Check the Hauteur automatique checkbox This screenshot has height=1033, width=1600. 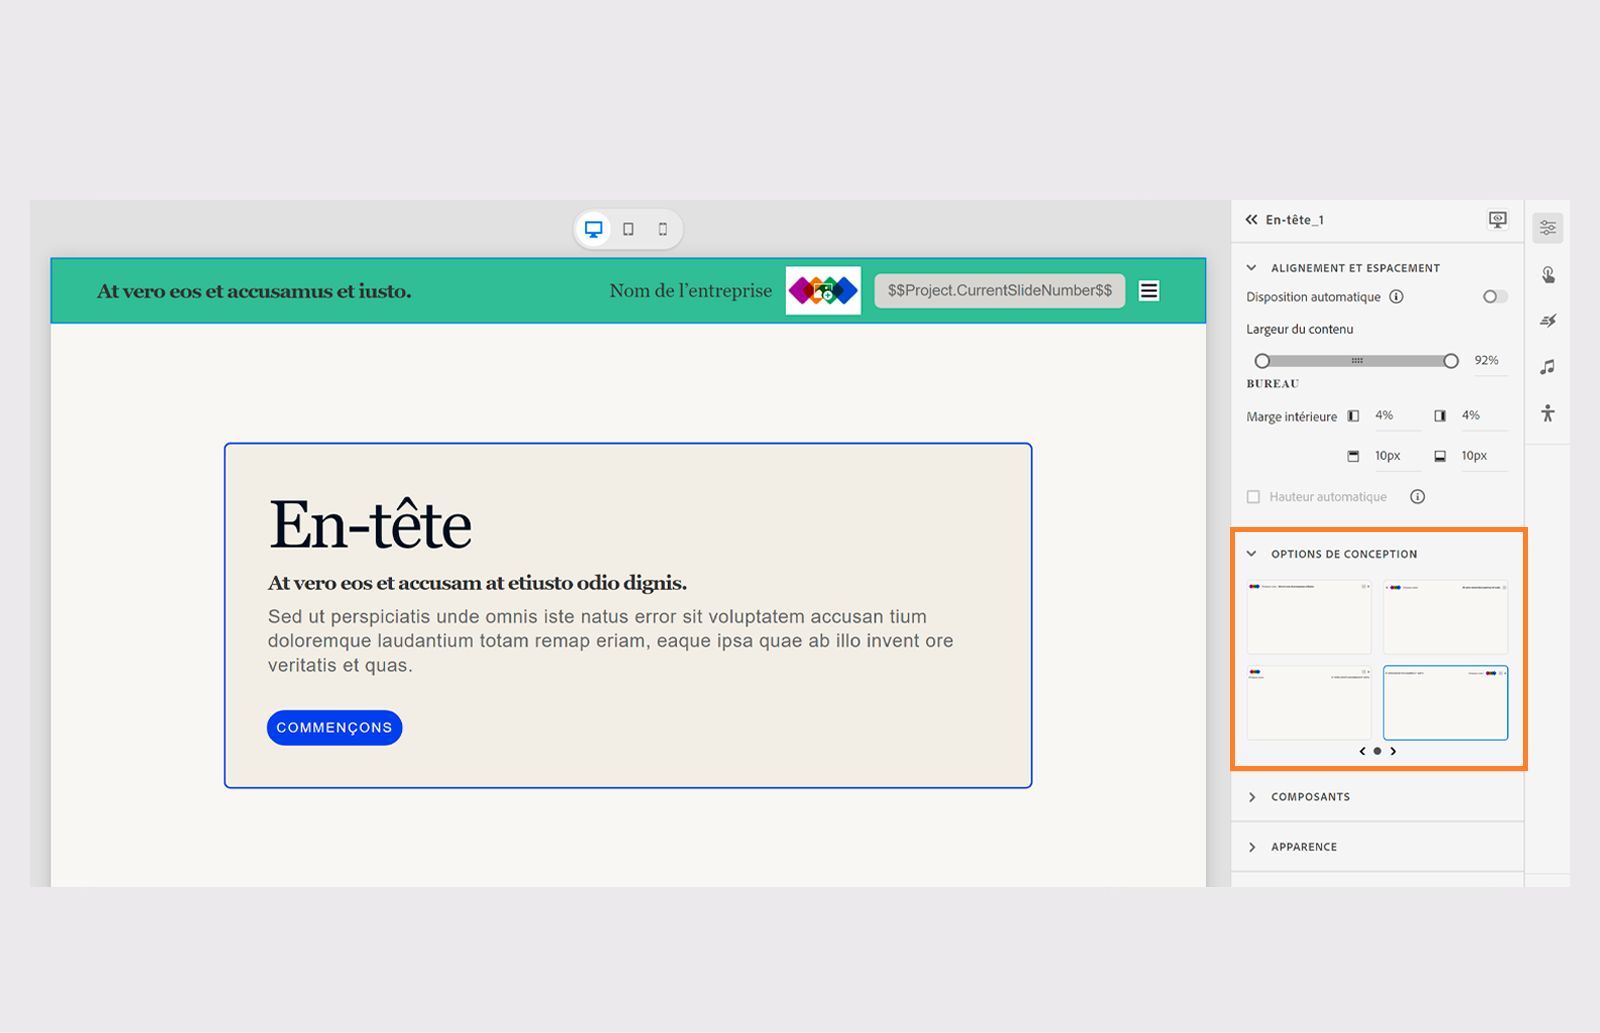click(1253, 496)
